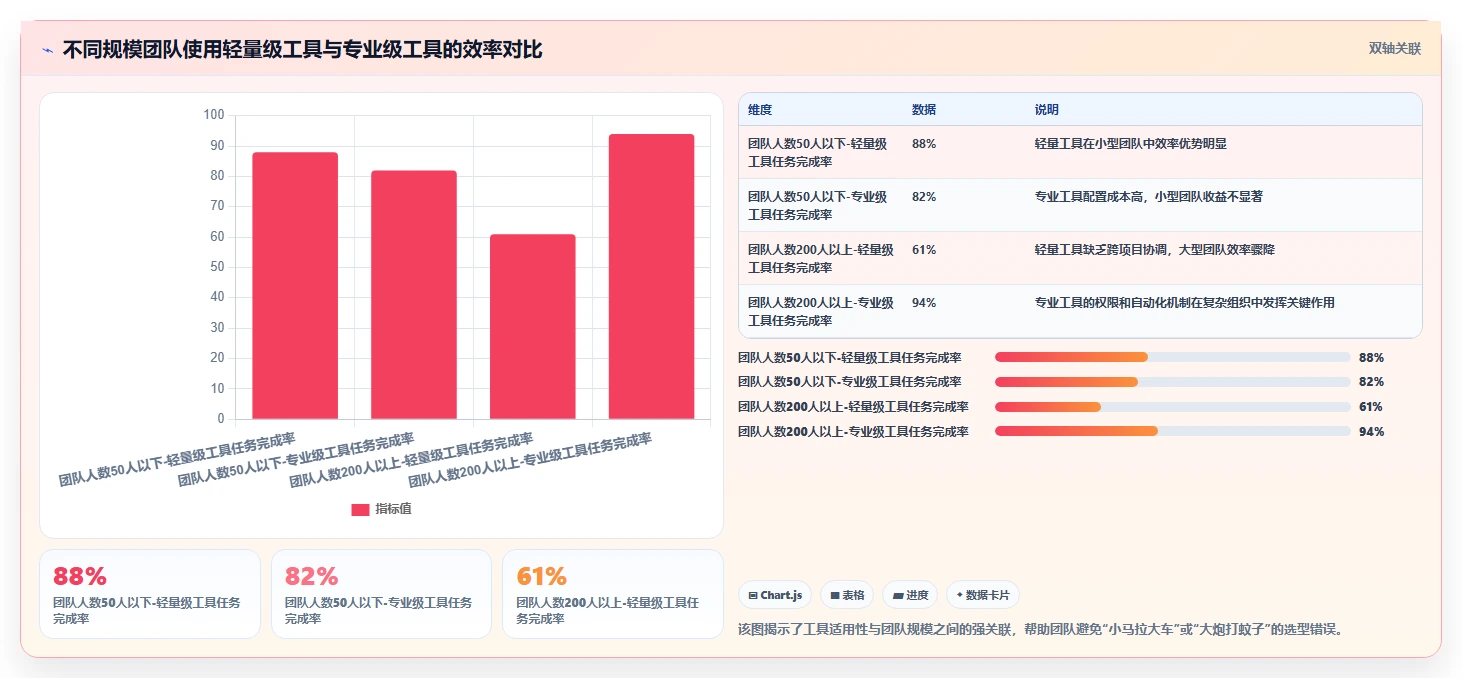Click the 61% progress bar
Viewport: 1462px width, 678px height.
tap(1173, 407)
